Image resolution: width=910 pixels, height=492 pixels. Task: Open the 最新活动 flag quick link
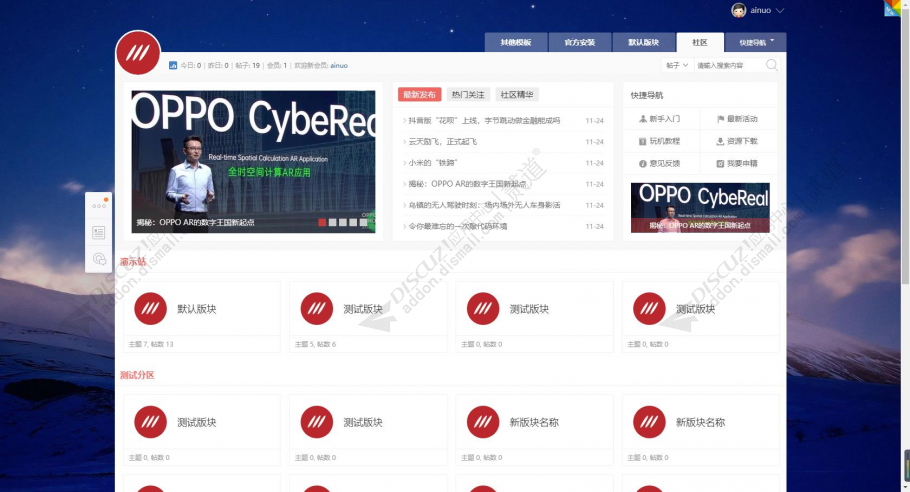point(737,119)
